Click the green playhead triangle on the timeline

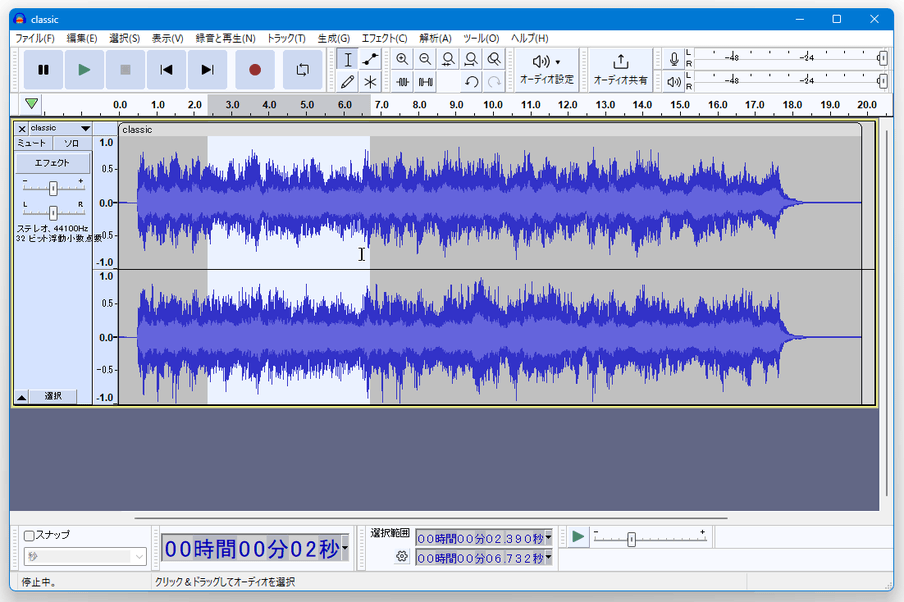(32, 104)
